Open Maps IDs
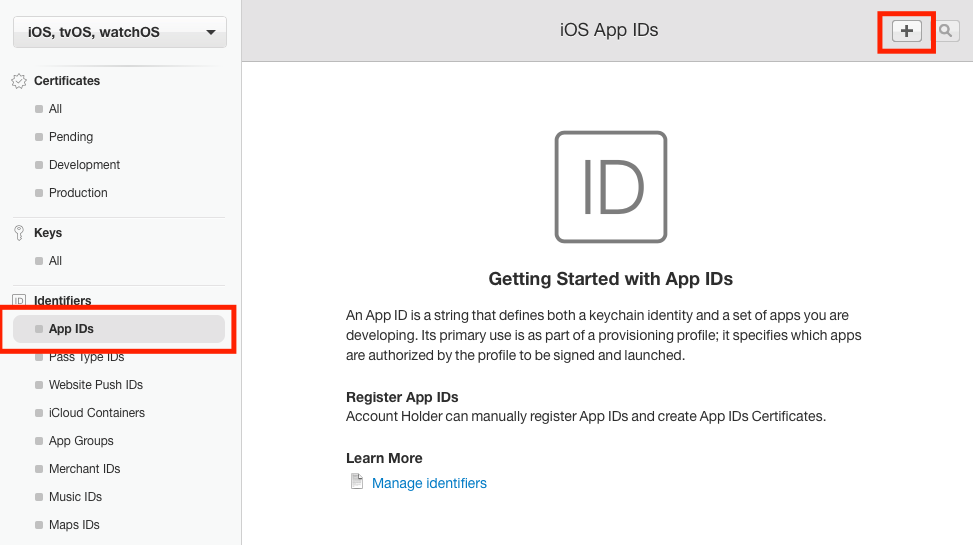 (74, 525)
